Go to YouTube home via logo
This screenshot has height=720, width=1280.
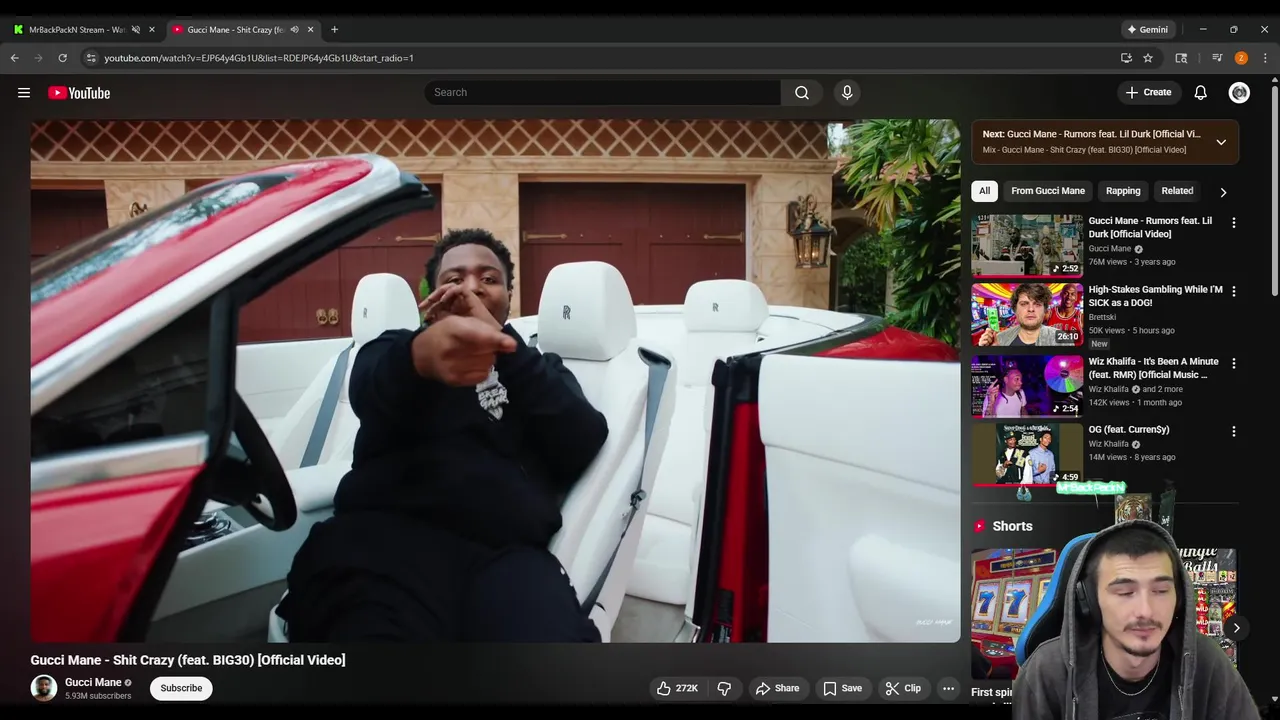coord(79,93)
